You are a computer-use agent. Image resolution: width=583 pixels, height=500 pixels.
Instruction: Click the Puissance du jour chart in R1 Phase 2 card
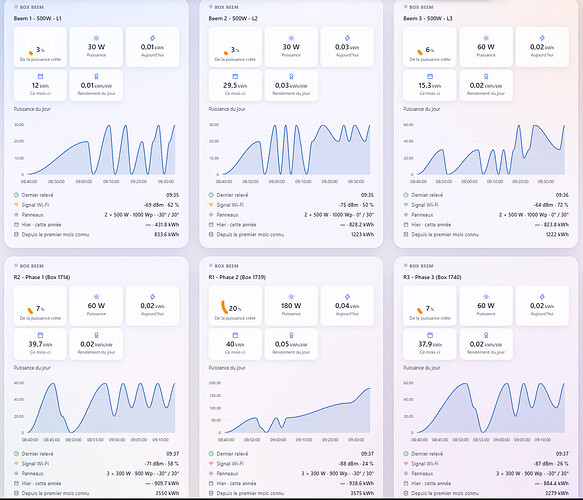tap(291, 411)
